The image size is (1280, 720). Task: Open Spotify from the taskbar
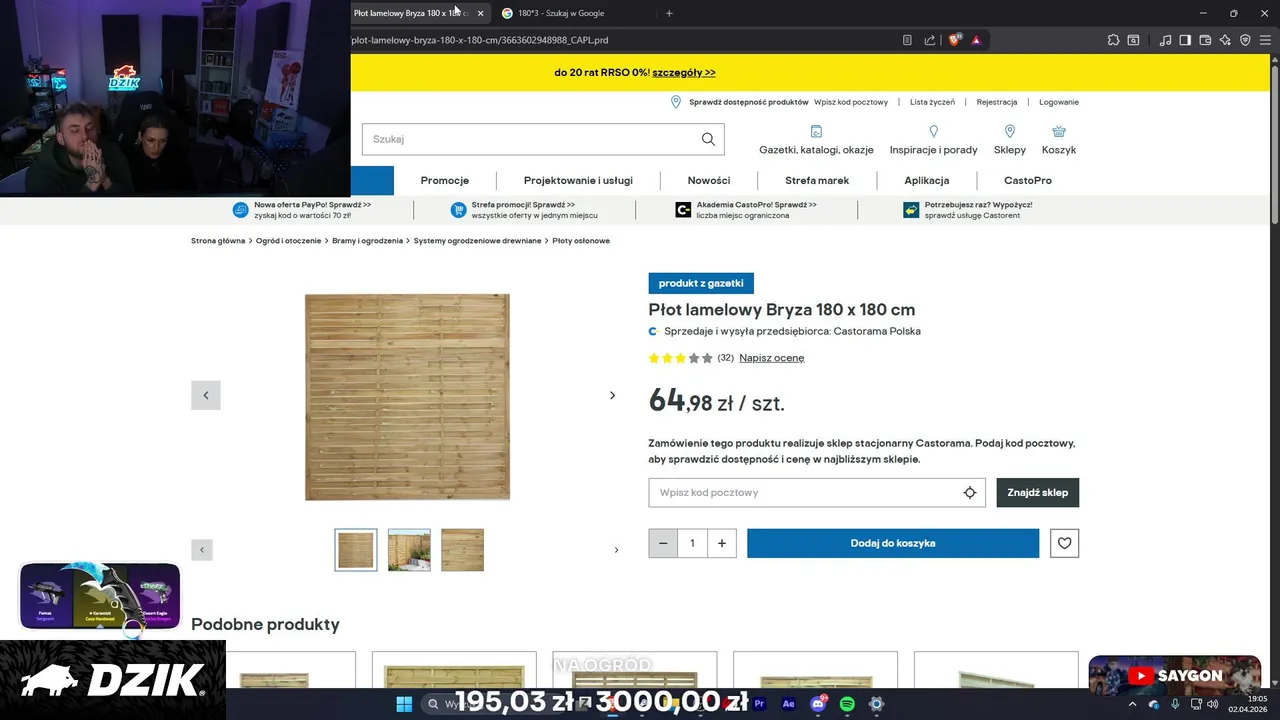click(847, 704)
